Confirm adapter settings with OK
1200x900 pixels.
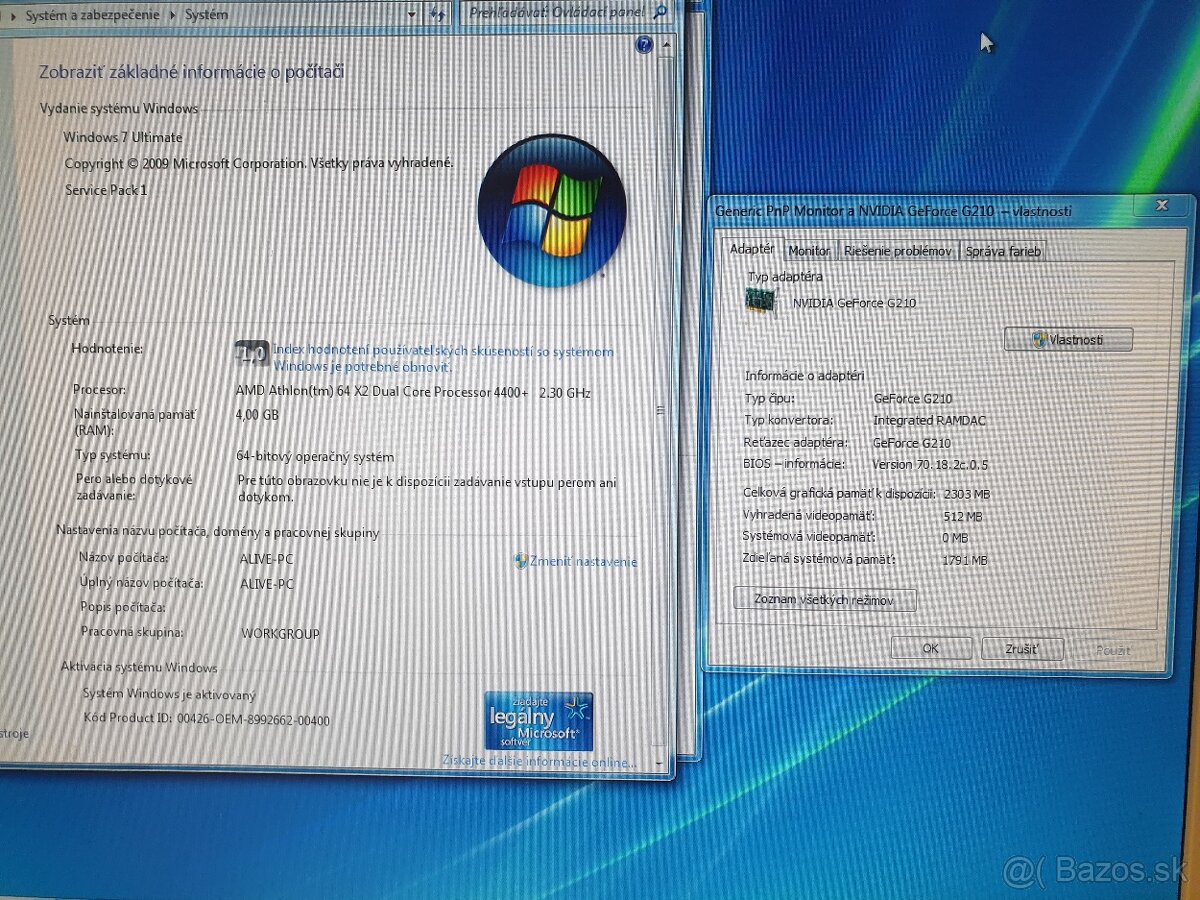pyautogui.click(x=931, y=648)
